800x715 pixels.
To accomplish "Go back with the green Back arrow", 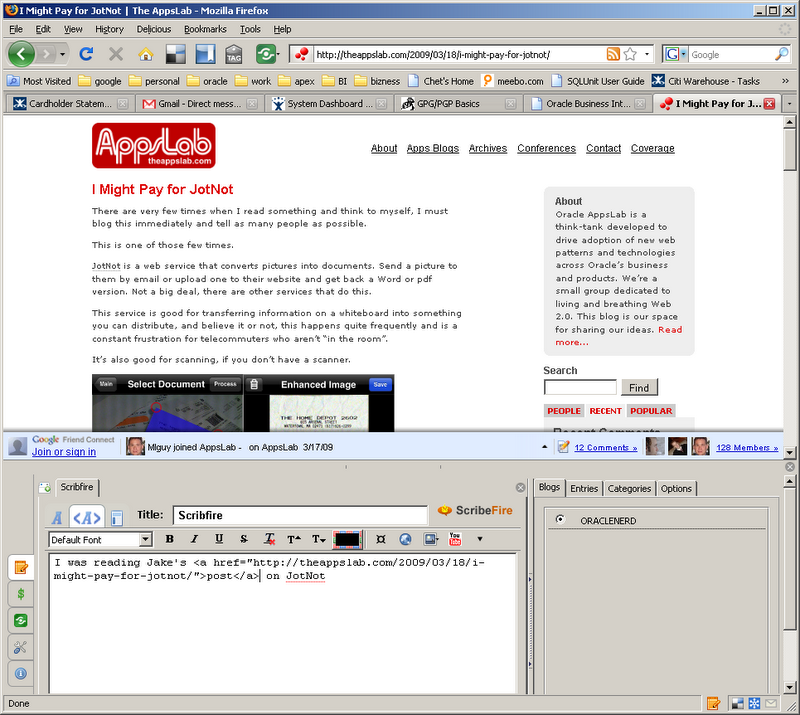I will (21, 54).
